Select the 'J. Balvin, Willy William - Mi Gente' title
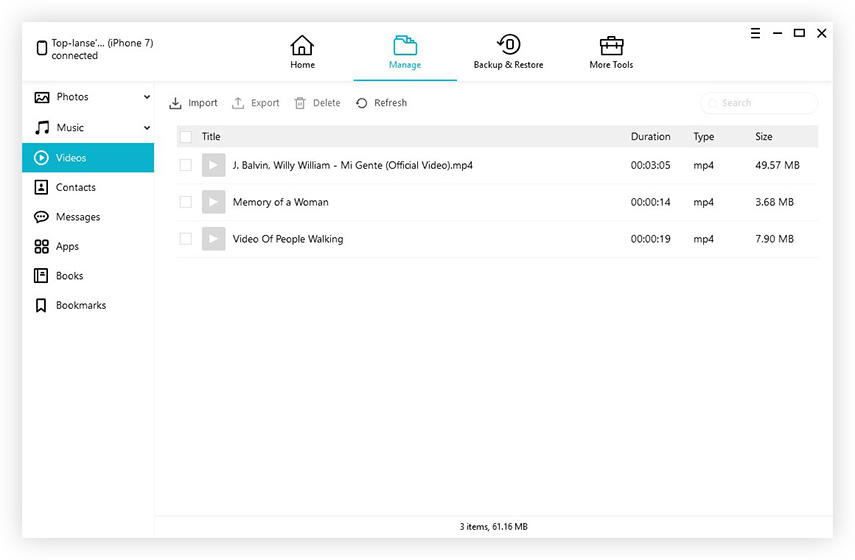Image resolution: width=855 pixels, height=560 pixels. coord(353,165)
